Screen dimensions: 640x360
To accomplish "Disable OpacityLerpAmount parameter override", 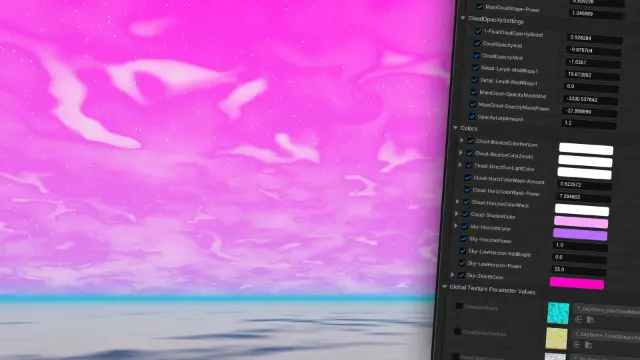I will [472, 116].
